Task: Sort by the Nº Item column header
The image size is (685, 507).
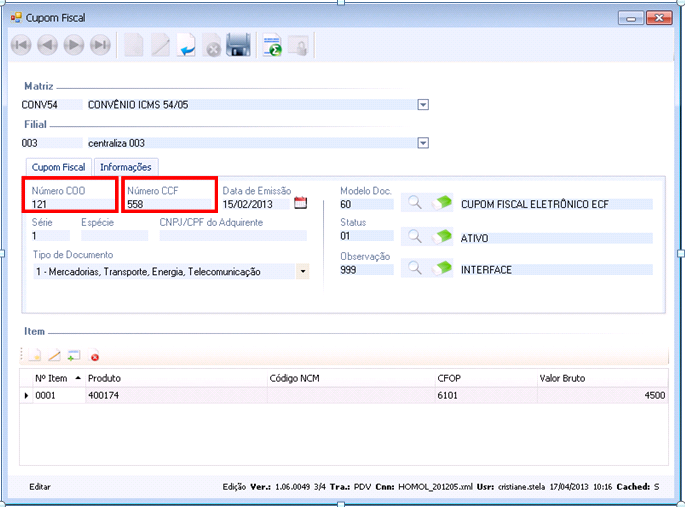Action: [x=54, y=379]
